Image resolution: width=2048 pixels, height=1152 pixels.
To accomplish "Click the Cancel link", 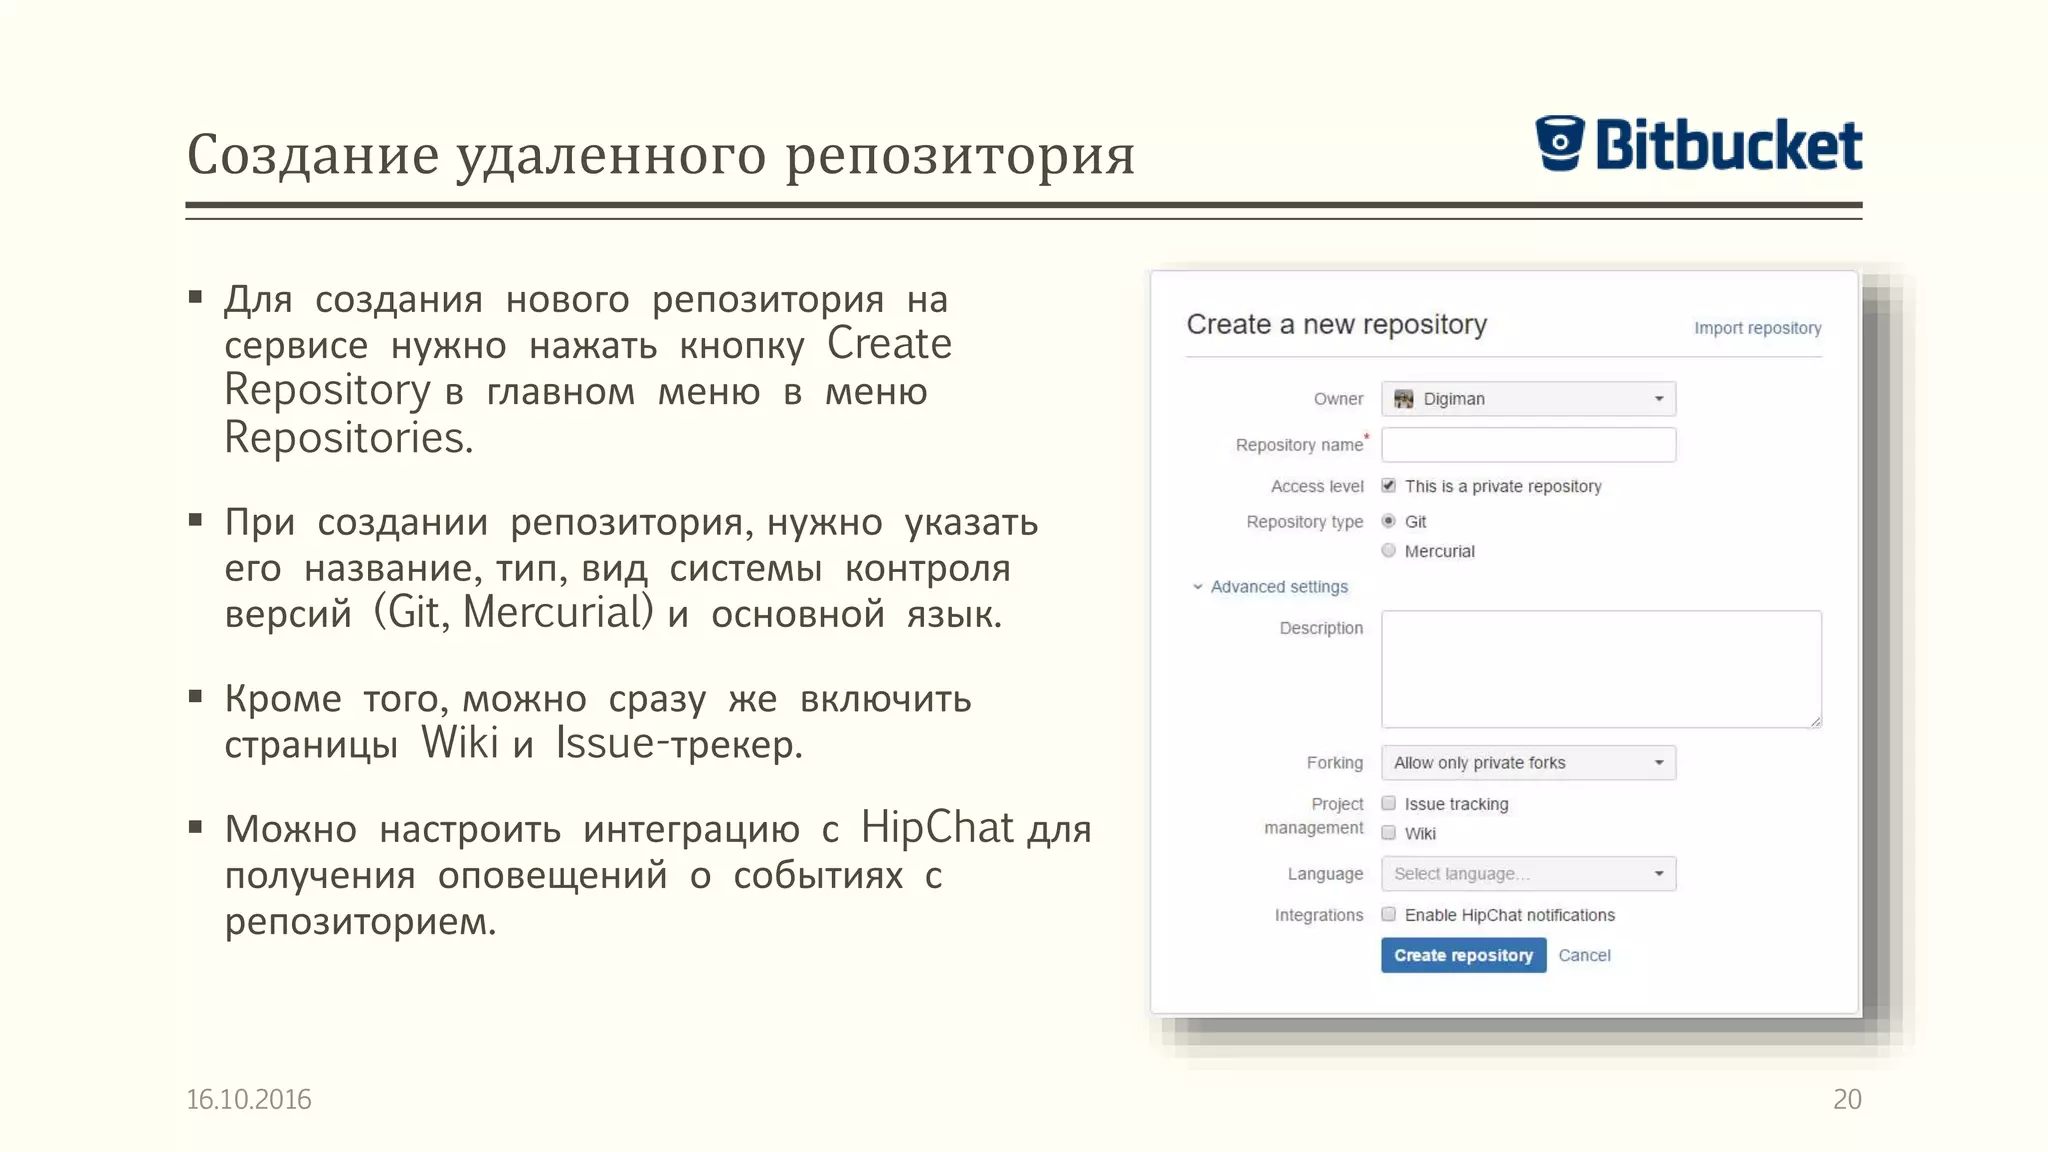I will click(1584, 955).
